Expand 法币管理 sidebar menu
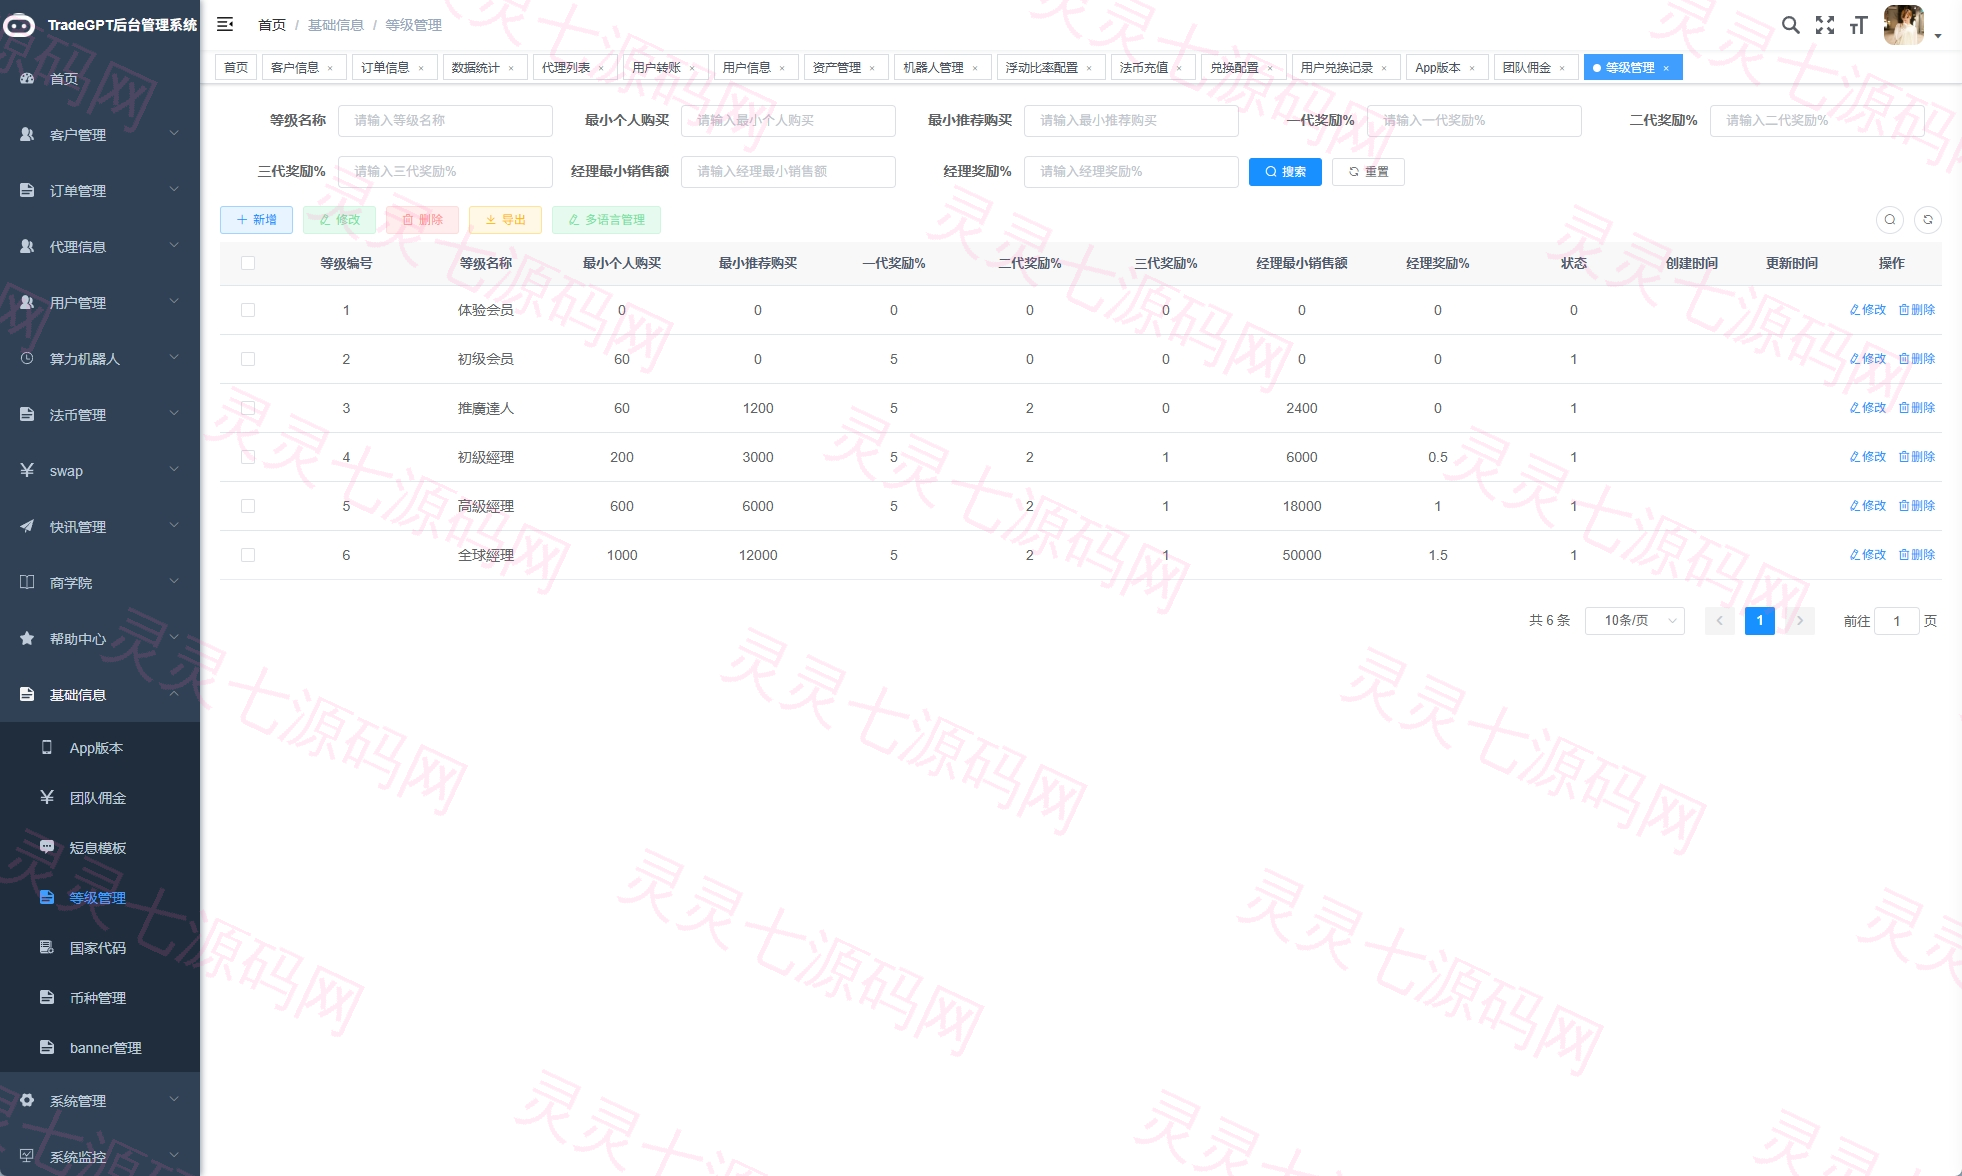Image resolution: width=1962 pixels, height=1176 pixels. (x=100, y=415)
